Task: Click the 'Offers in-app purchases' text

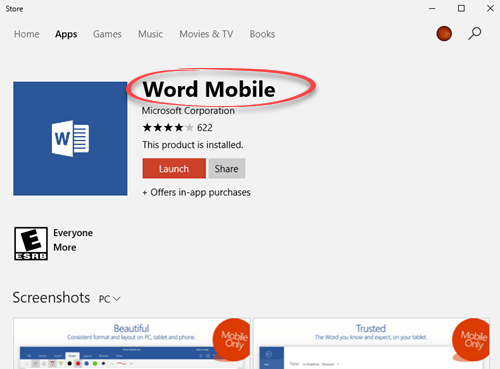Action: click(x=196, y=192)
